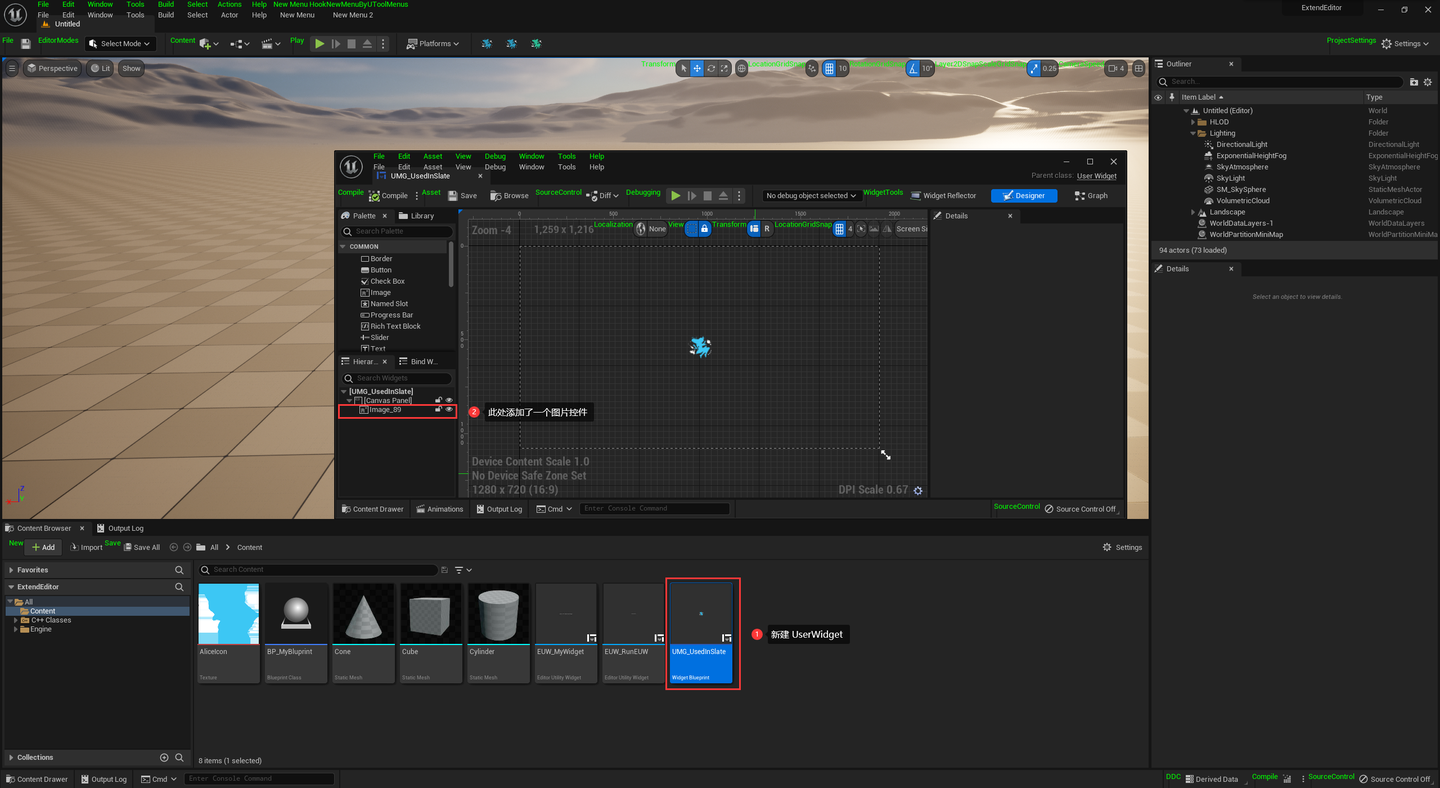The width and height of the screenshot is (1440, 788).
Task: Toggle visibility eye of Image_89 widget
Action: point(449,410)
